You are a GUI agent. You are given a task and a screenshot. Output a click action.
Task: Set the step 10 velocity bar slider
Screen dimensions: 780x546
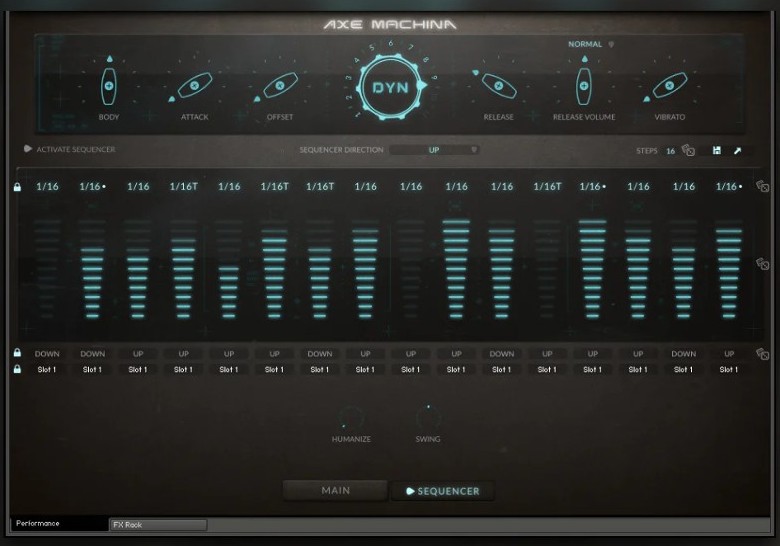coord(456,268)
